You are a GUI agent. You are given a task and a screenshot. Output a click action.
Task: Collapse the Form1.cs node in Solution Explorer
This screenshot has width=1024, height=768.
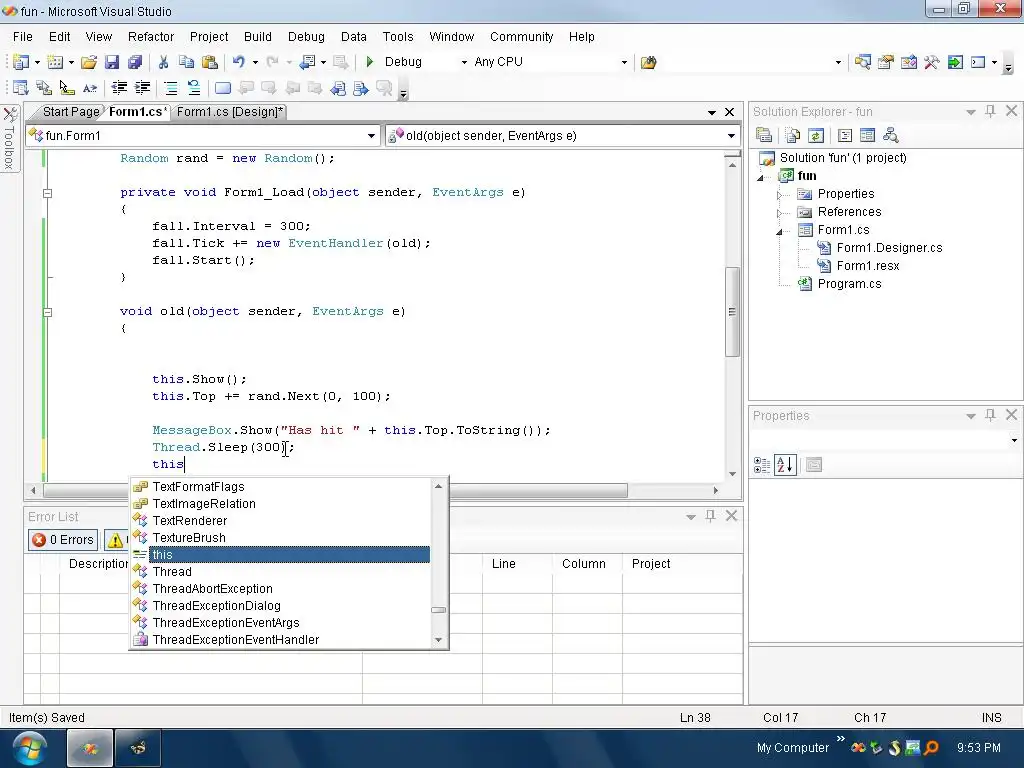point(779,231)
